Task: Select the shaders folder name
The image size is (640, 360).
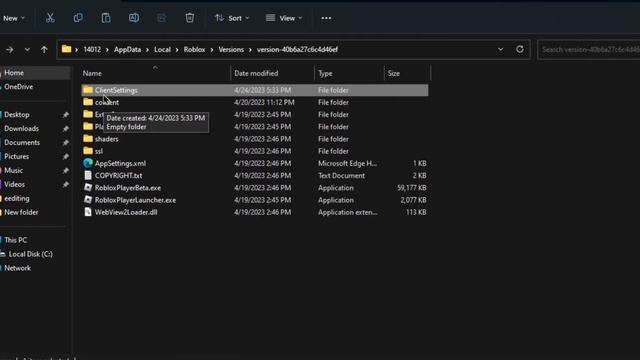Action: tap(107, 139)
